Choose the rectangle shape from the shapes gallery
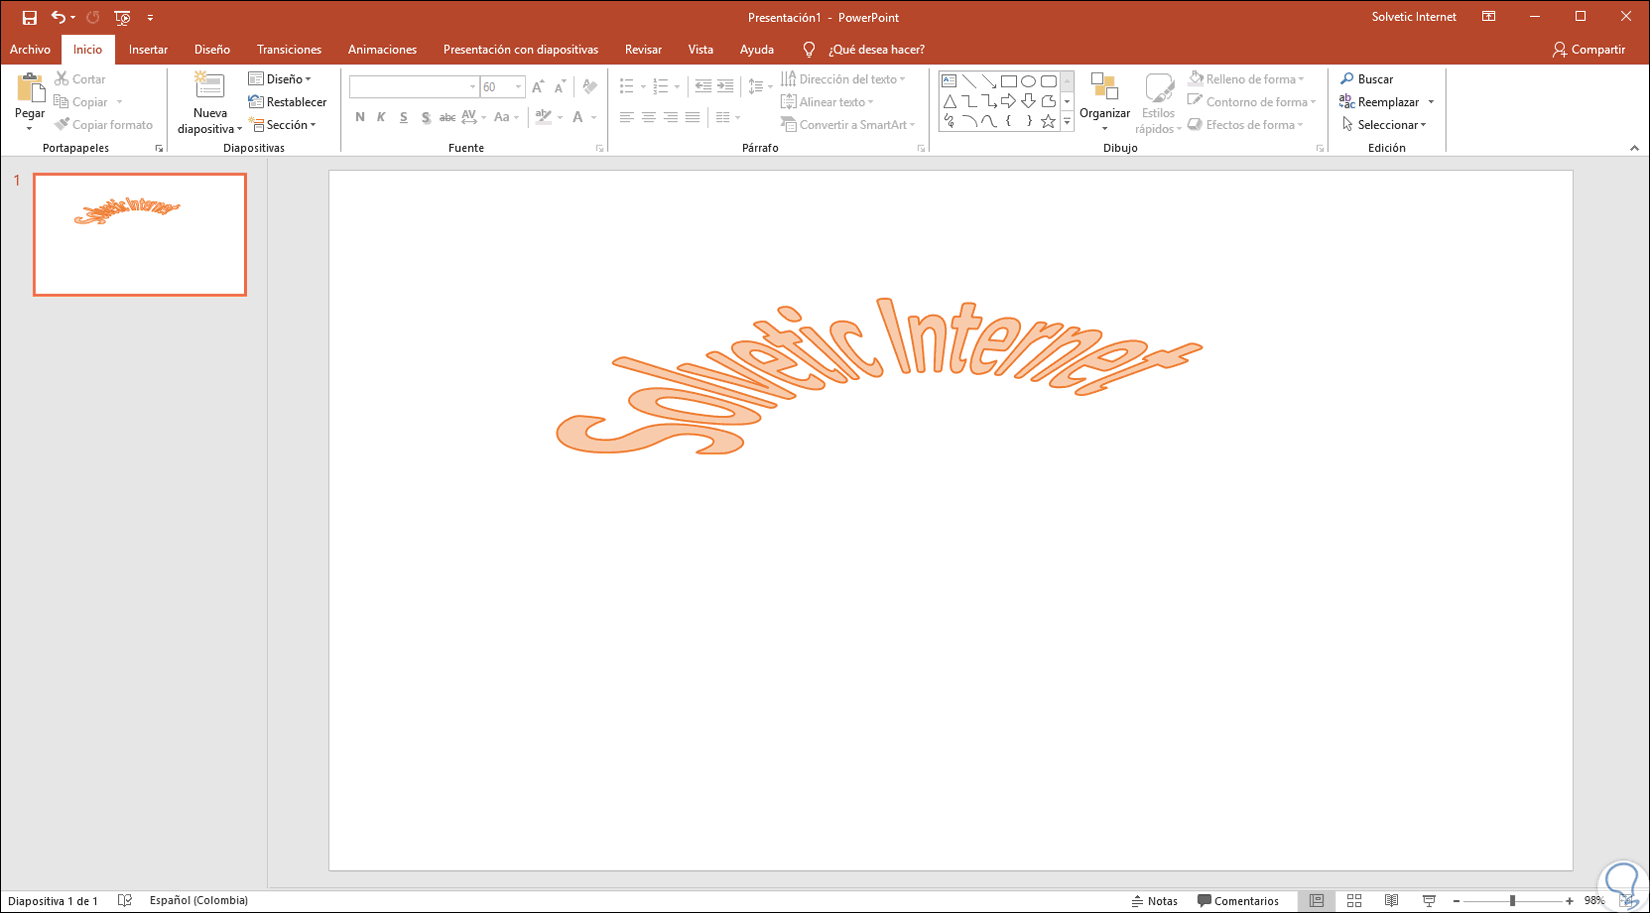Viewport: 1650px width, 913px height. [x=1008, y=81]
